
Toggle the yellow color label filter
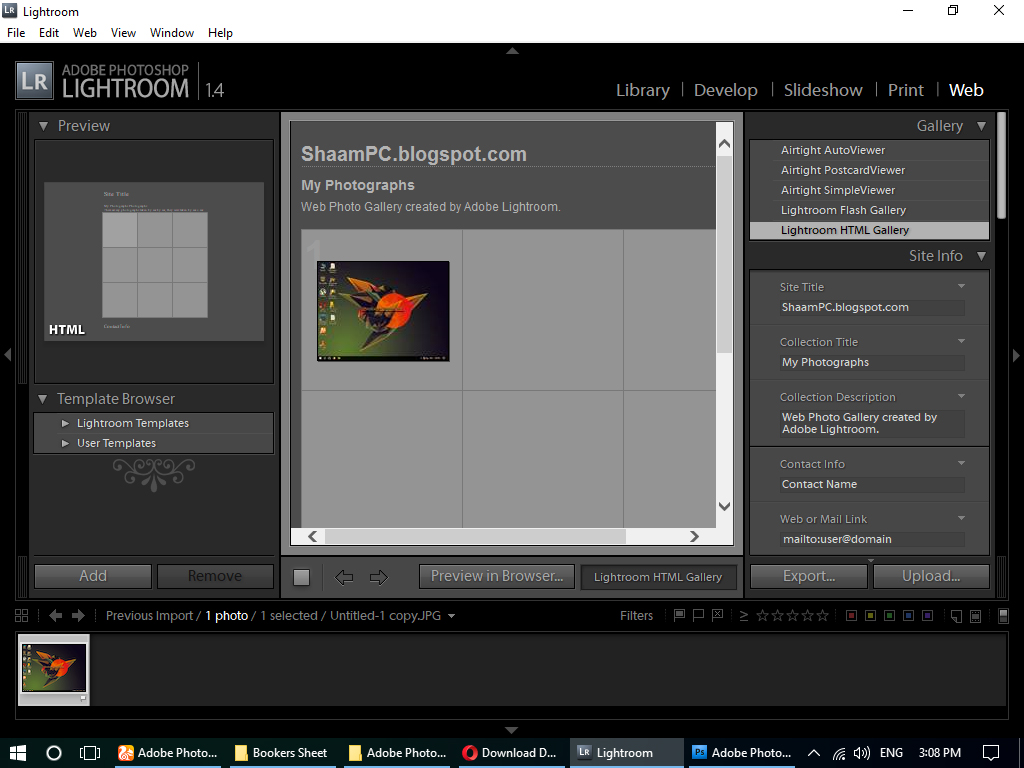tap(870, 616)
